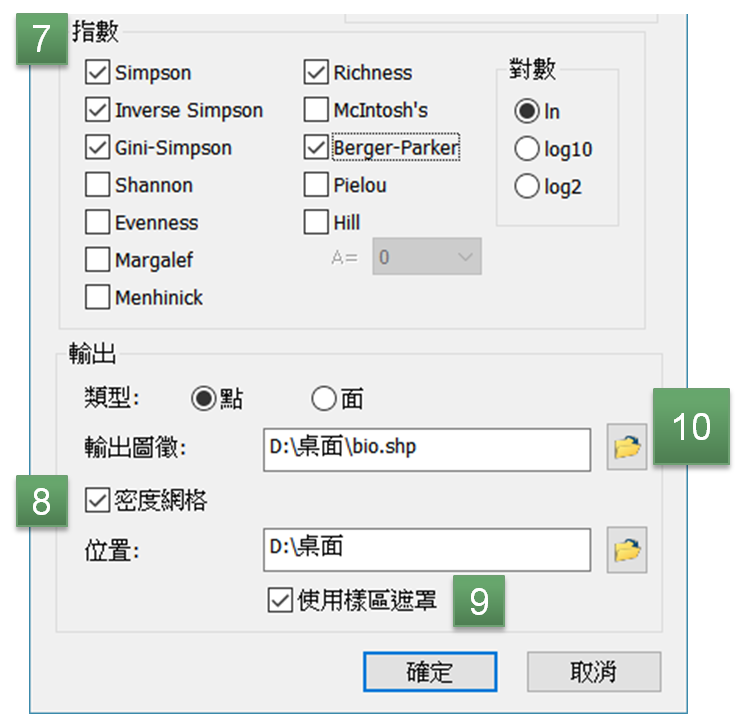Screen dimensions: 743x715
Task: Toggle the Gini-Simpson checkbox
Action: pyautogui.click(x=98, y=147)
